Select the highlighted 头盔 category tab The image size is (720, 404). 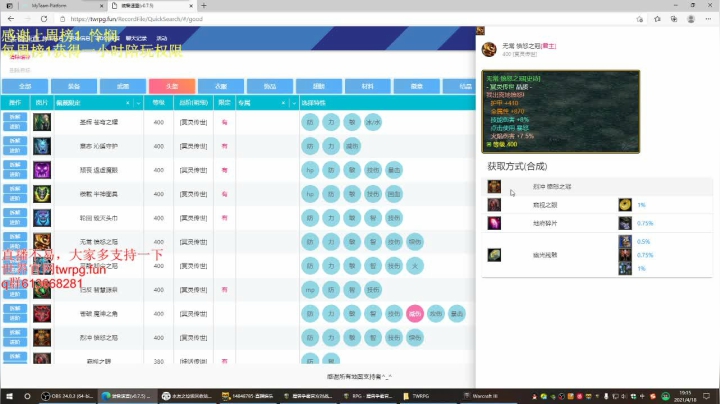pos(172,86)
